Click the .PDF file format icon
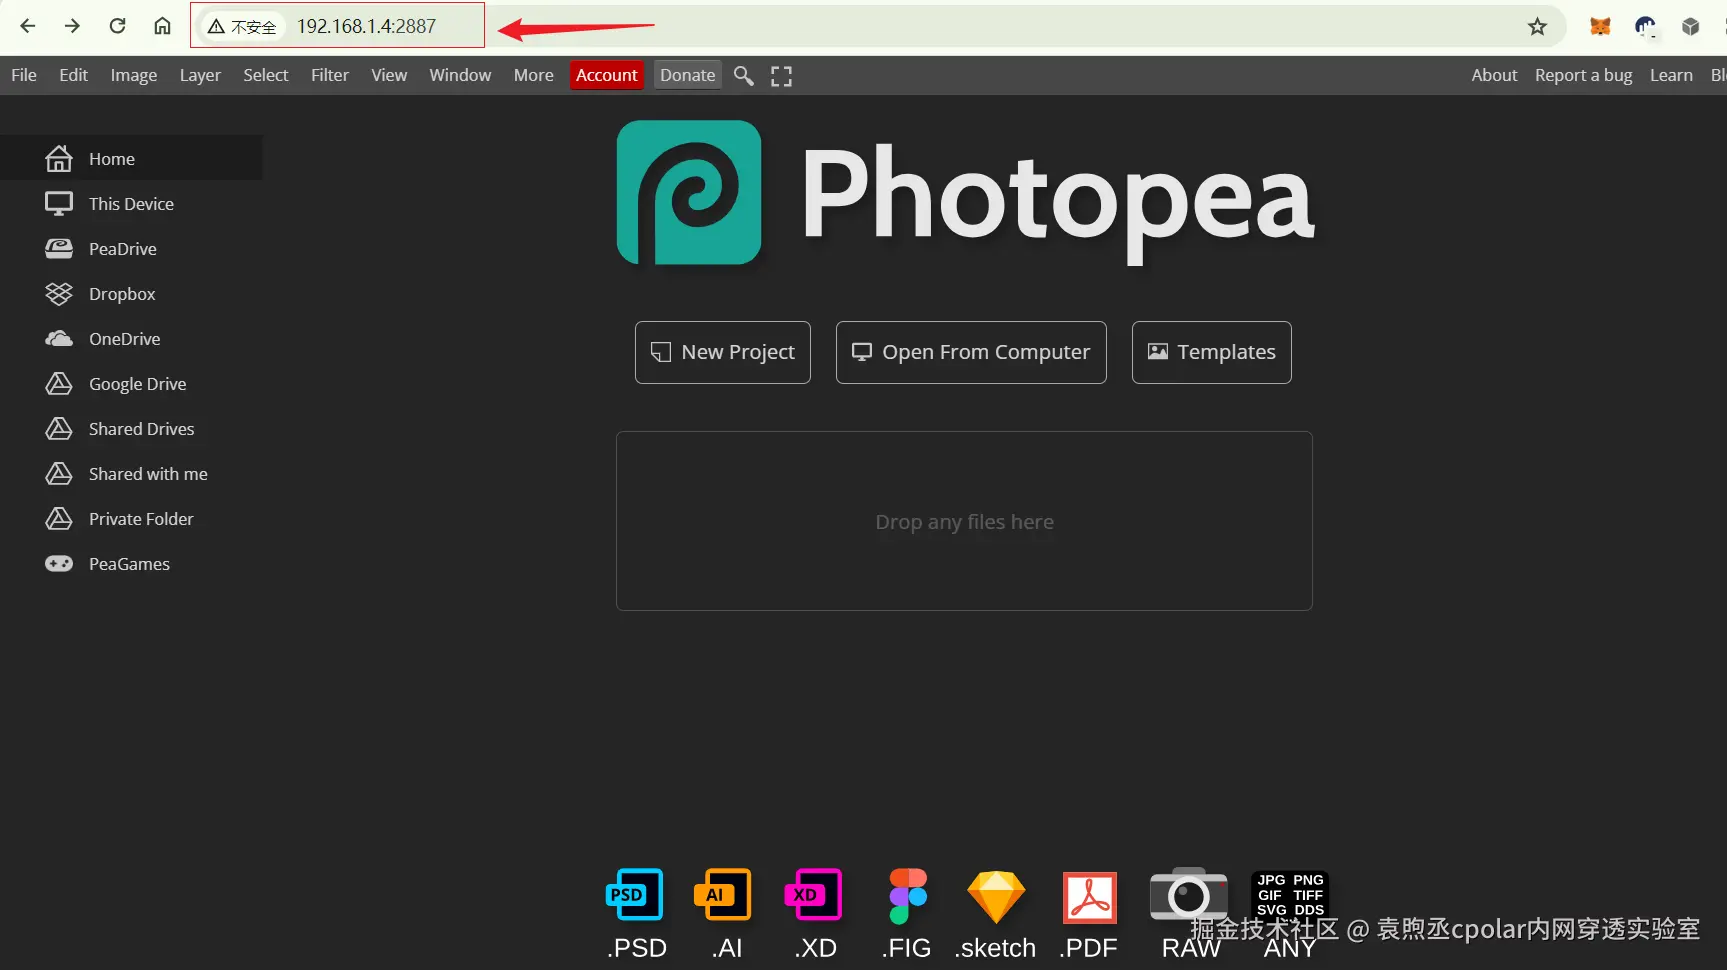The width and height of the screenshot is (1727, 970). click(1089, 897)
